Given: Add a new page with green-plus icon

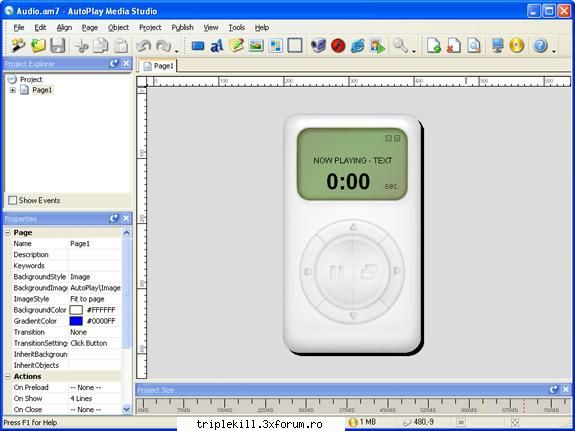Looking at the screenshot, I should coord(434,46).
